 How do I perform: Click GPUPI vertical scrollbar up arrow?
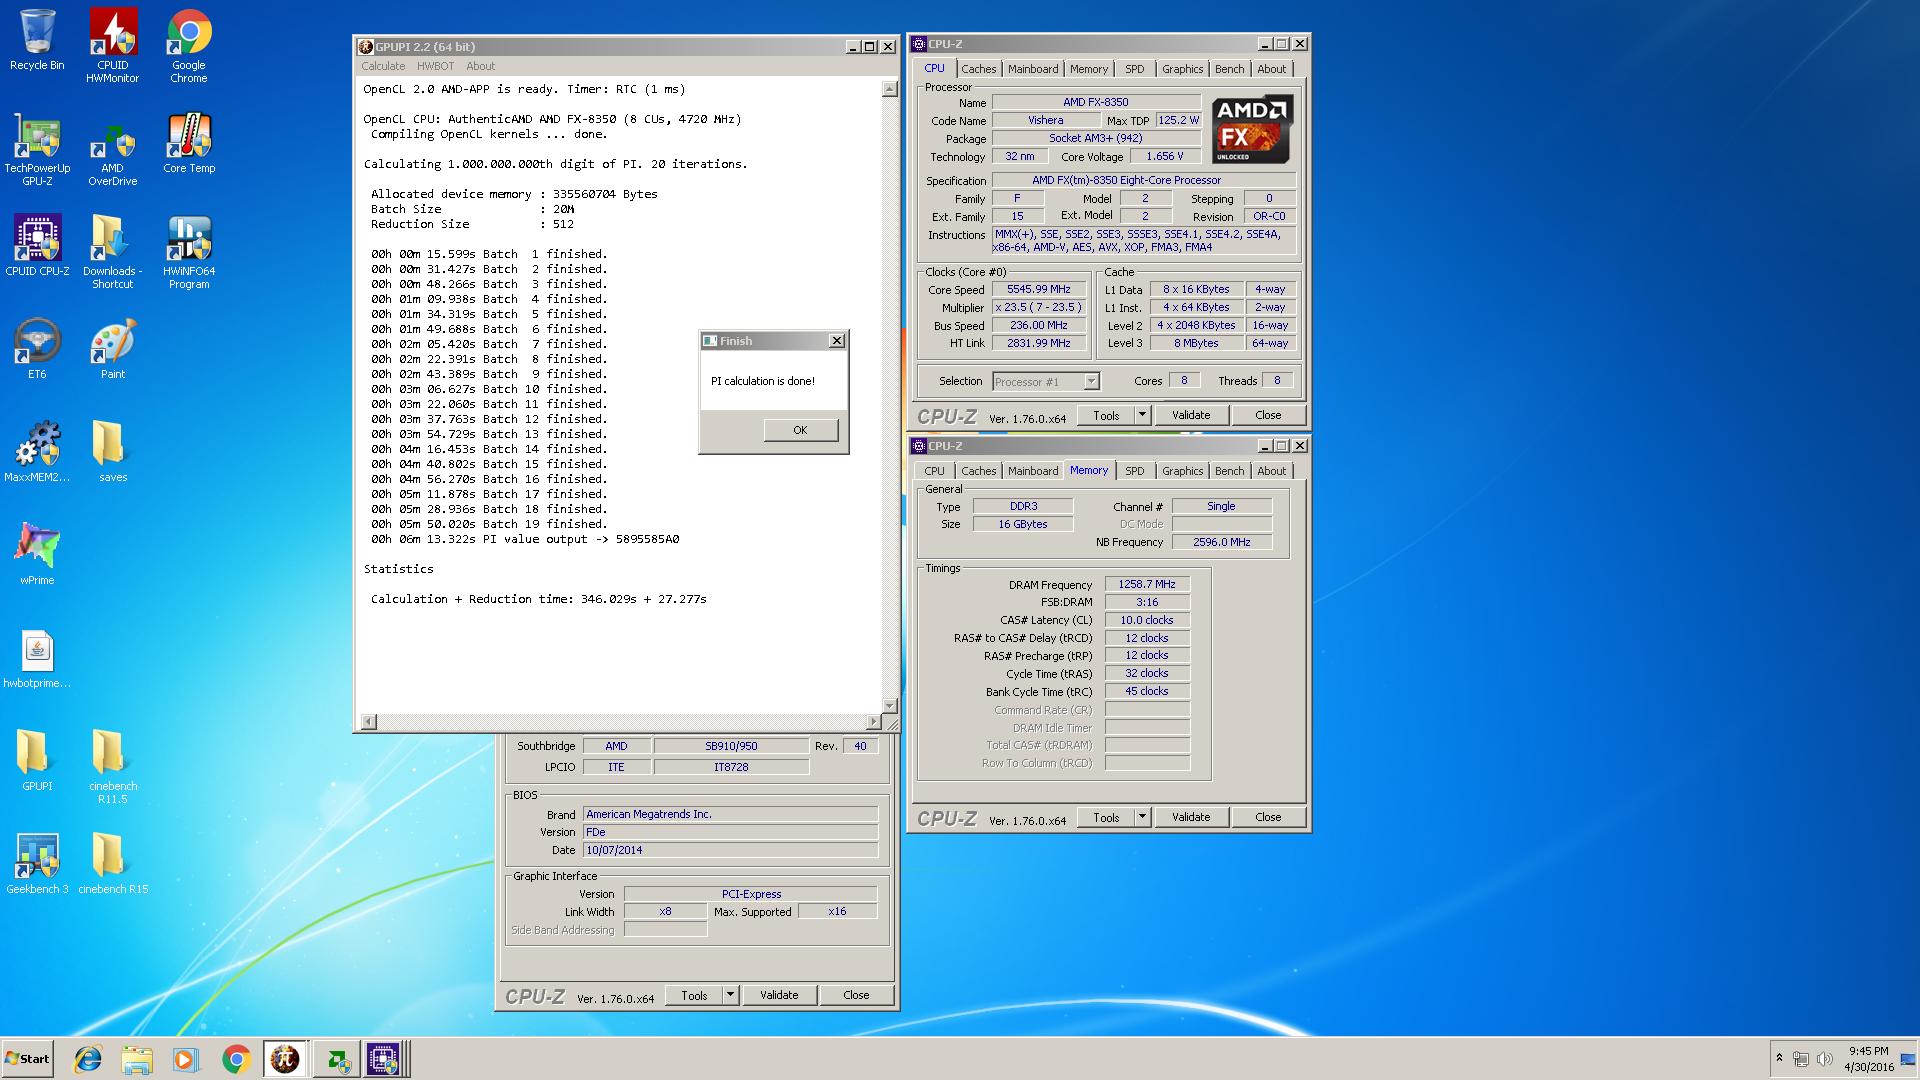(890, 89)
